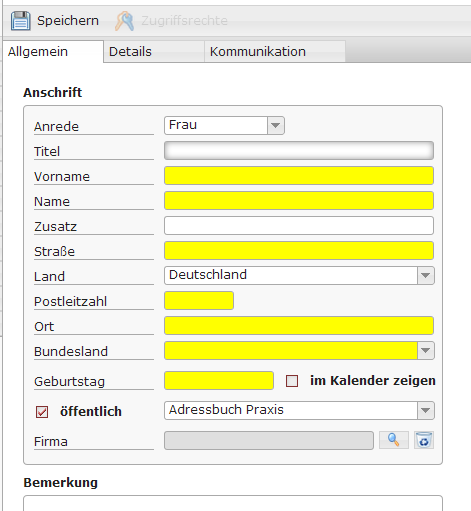Open the Land dropdown showing Deutschland
The image size is (471, 511).
pos(299,275)
